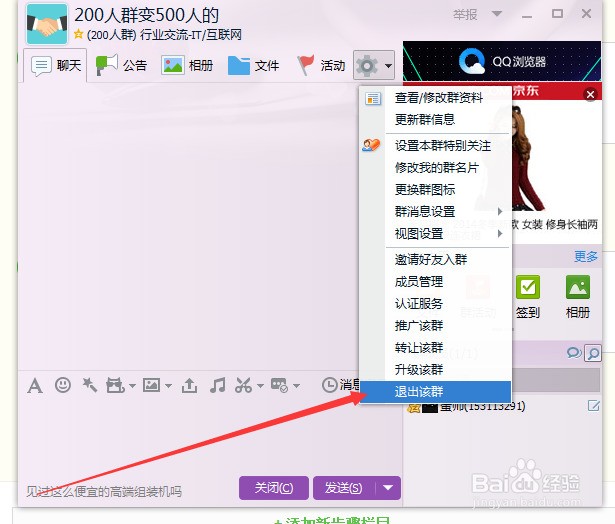Screen dimensions: 615x524
Task: Select 退出该群 to leave group
Action: [x=435, y=391]
